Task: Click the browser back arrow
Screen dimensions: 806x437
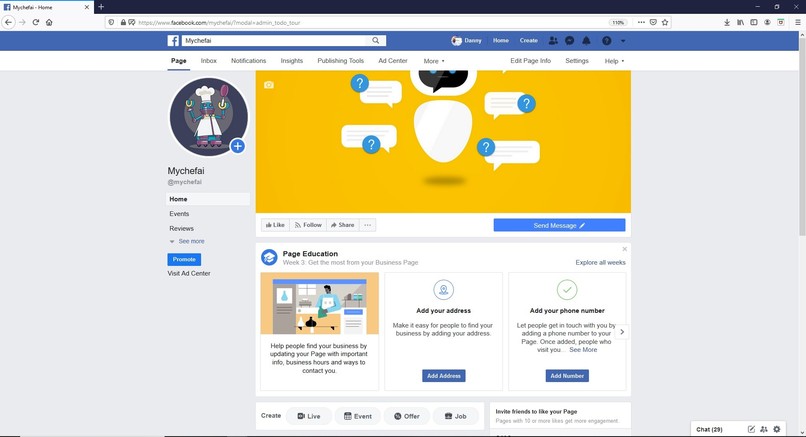Action: coord(8,22)
